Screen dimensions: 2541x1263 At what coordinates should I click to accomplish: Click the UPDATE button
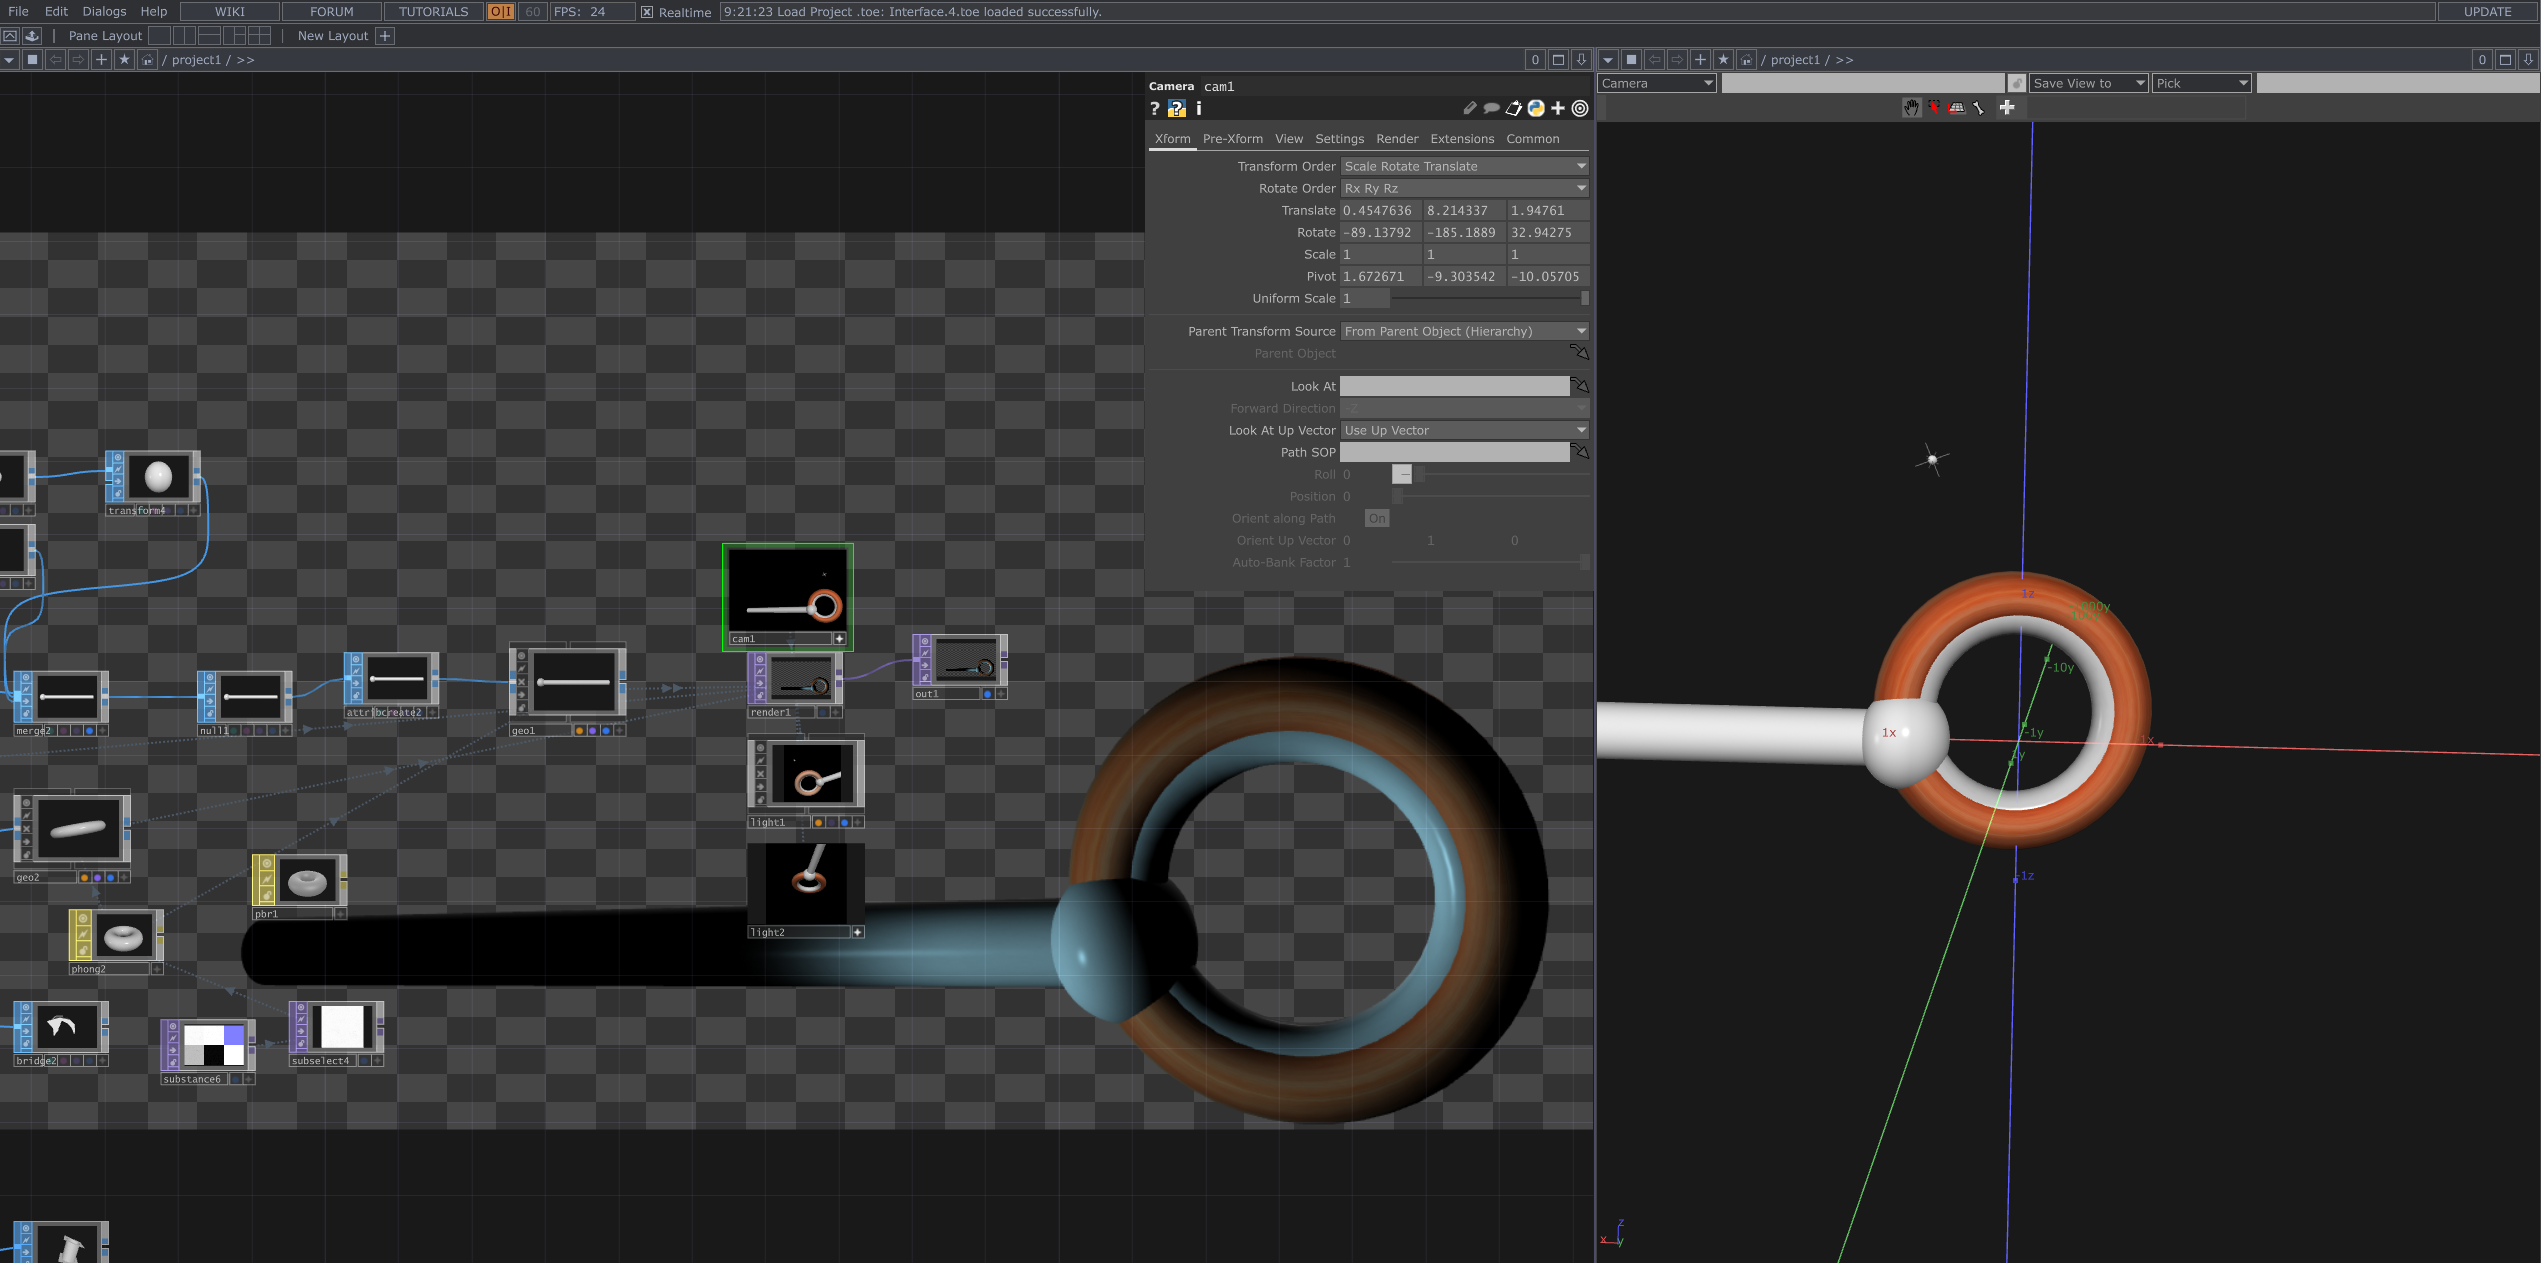tap(2487, 12)
